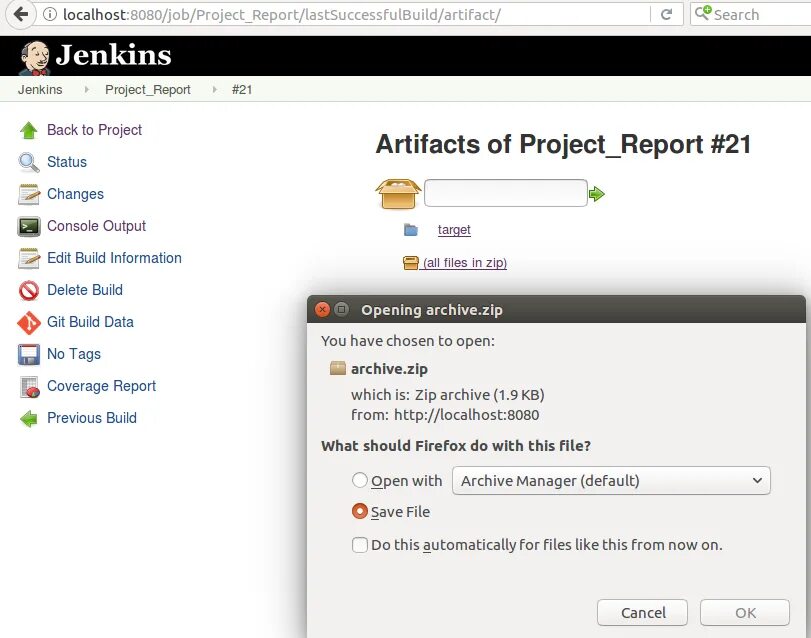
Task: Click the green up arrow Back to Project icon
Action: [x=28, y=130]
